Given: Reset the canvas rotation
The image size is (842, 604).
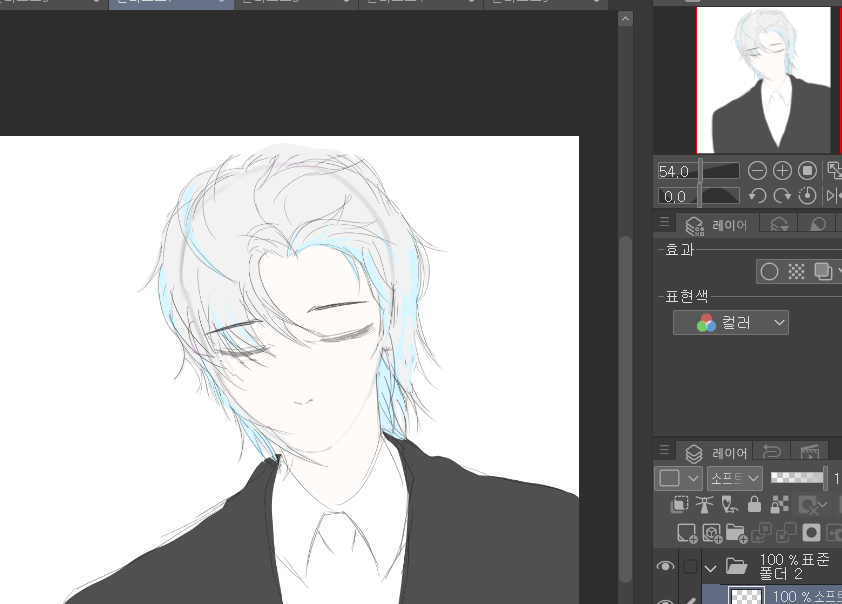Looking at the screenshot, I should click(807, 195).
